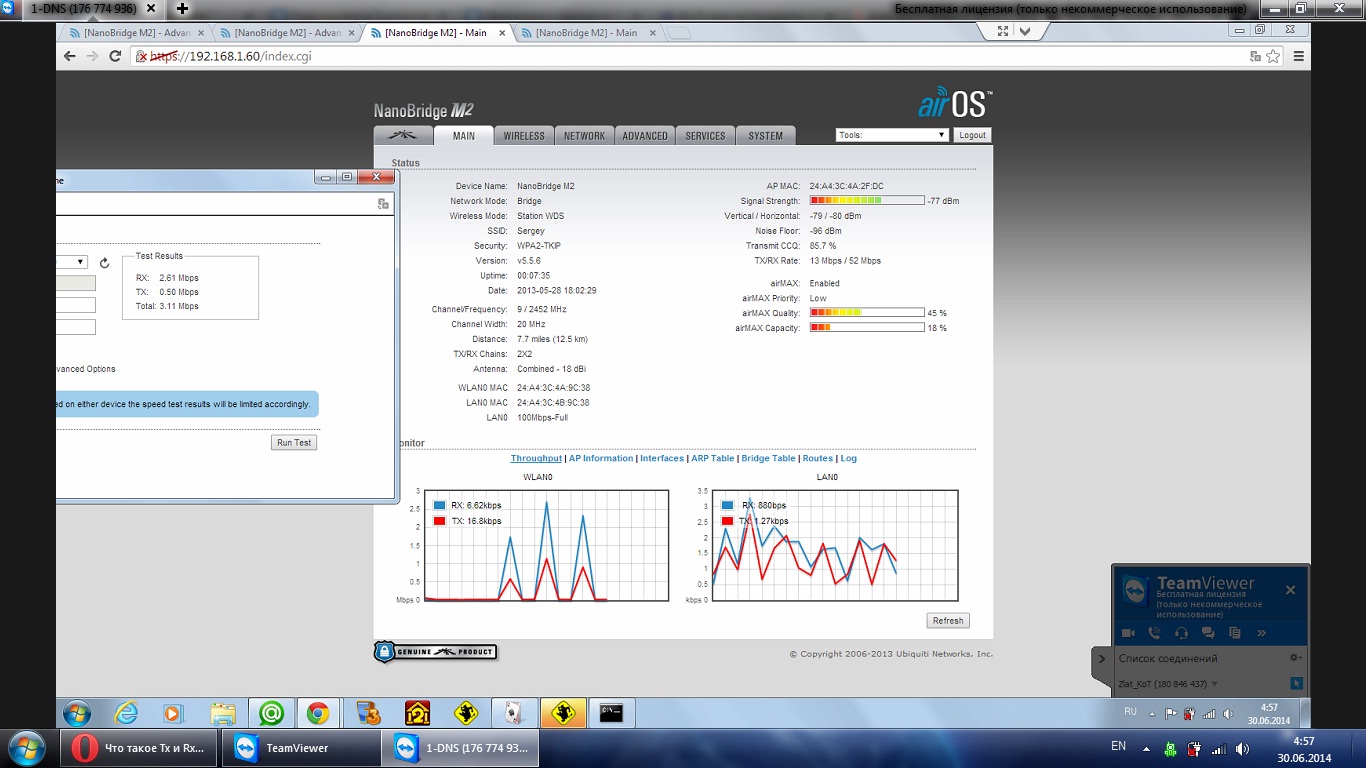Screen dimensions: 1366x768
Task: Reload the page in the browser
Action: tap(116, 56)
